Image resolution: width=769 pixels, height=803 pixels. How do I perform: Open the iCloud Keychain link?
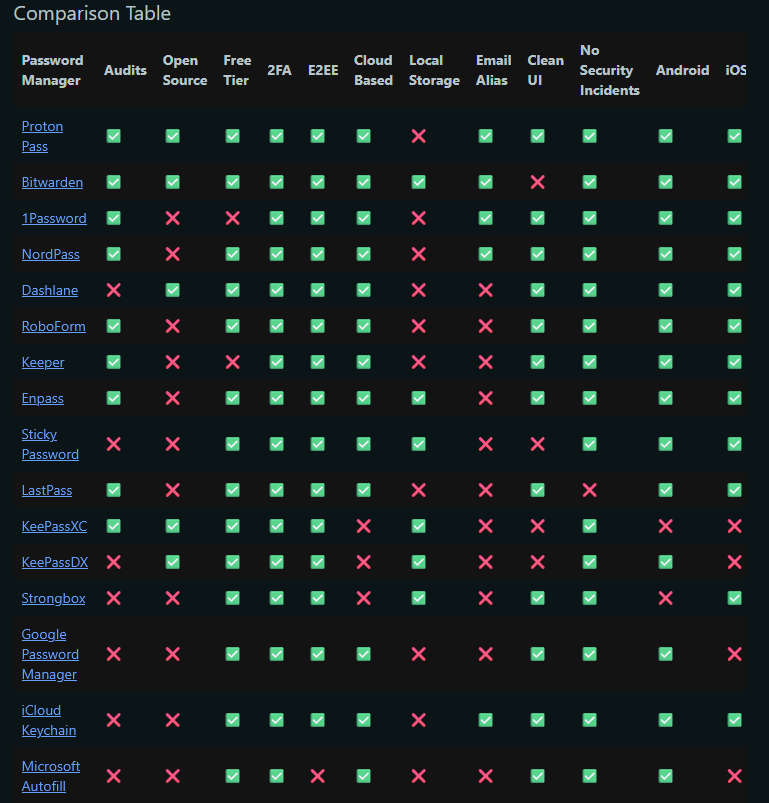(x=49, y=720)
